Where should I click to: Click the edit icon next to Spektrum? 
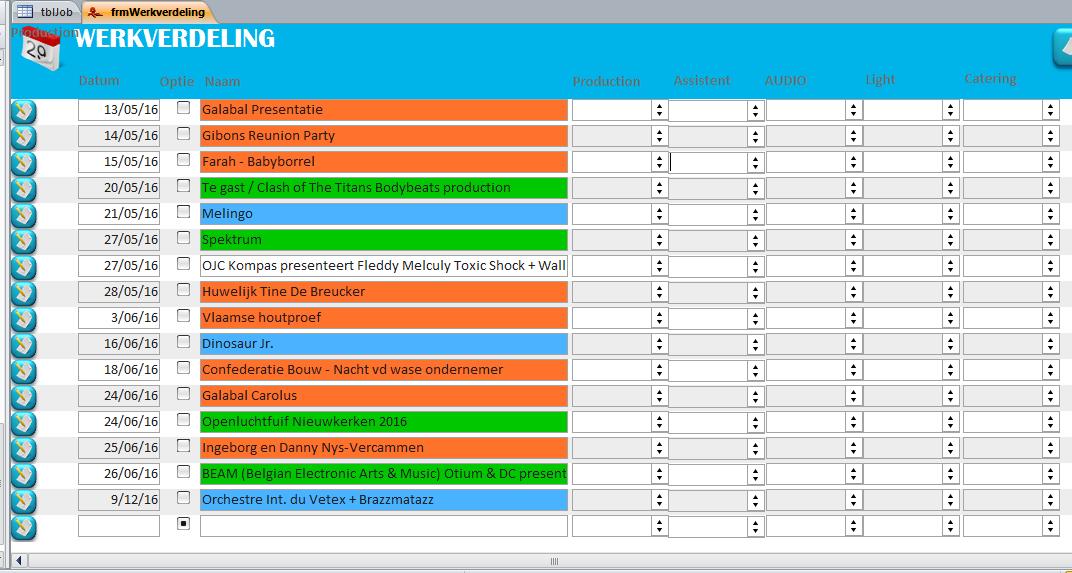[x=23, y=241]
